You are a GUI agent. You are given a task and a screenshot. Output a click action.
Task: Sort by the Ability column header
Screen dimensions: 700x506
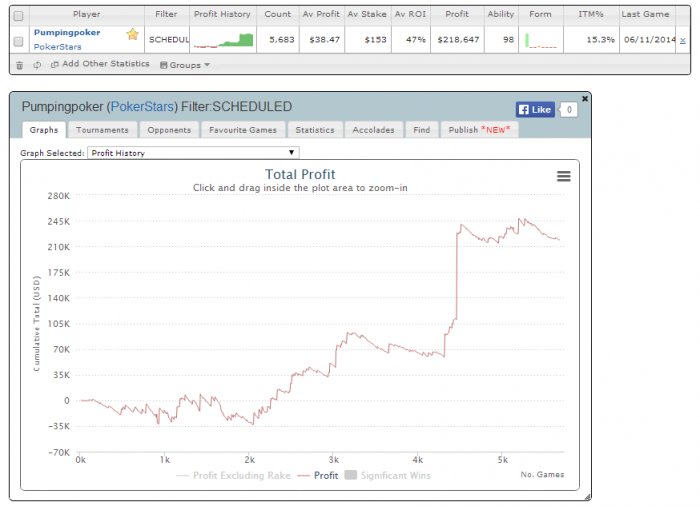click(501, 14)
